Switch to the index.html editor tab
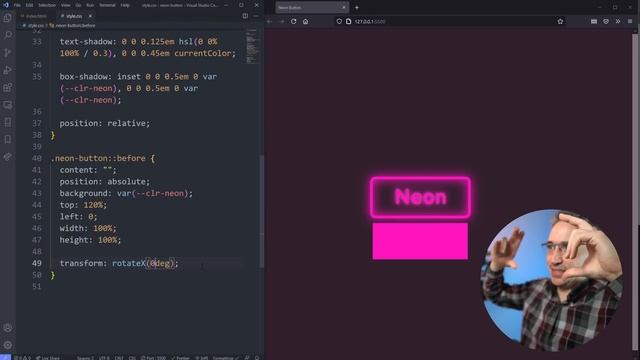The image size is (640, 360). [36, 16]
